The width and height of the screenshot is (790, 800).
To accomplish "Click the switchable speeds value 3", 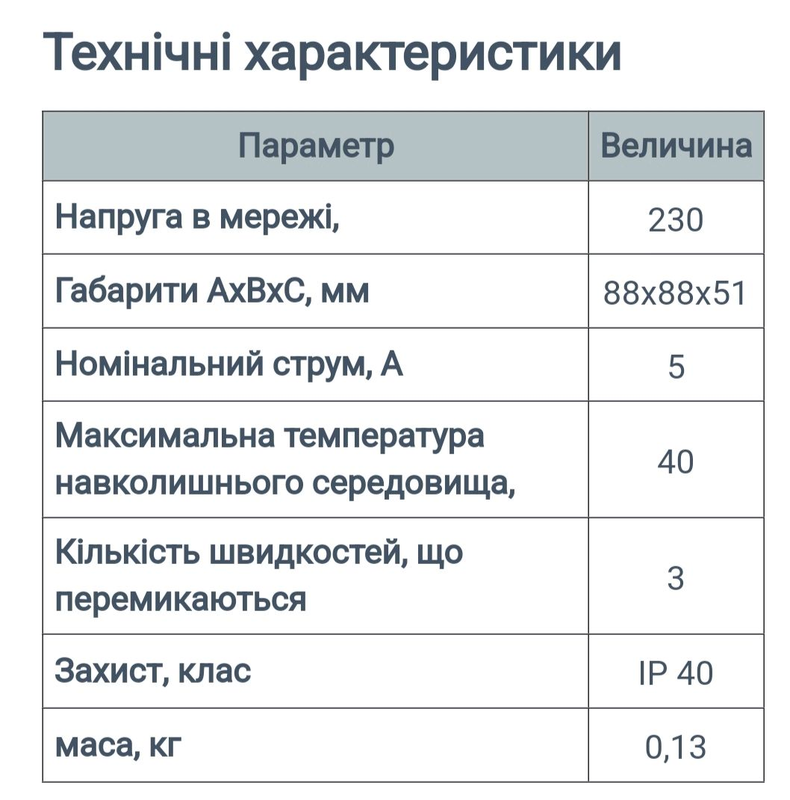I will tap(676, 579).
